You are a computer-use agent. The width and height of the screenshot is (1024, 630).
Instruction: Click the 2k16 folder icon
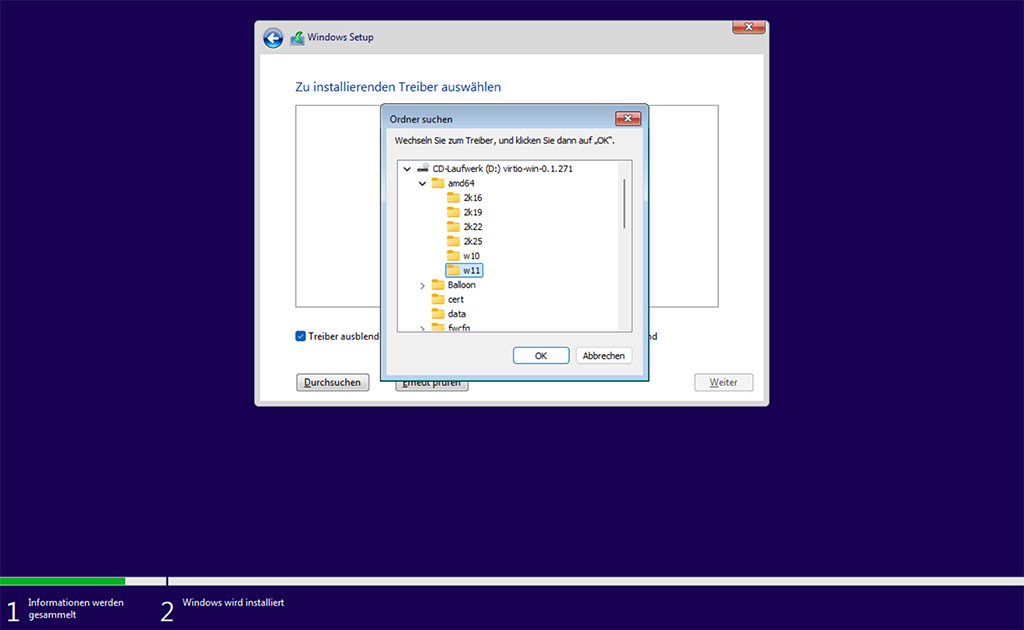(453, 197)
